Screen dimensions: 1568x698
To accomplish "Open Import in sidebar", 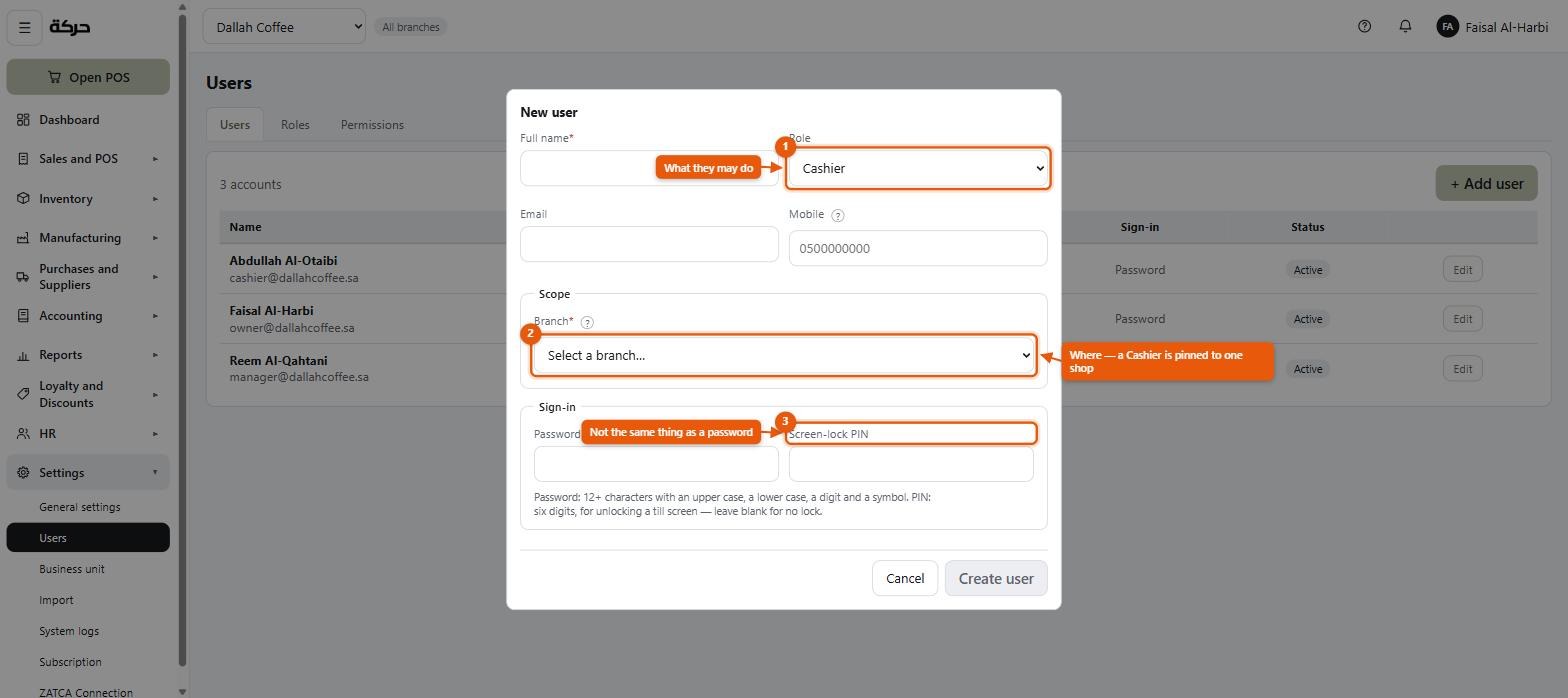I will click(56, 600).
